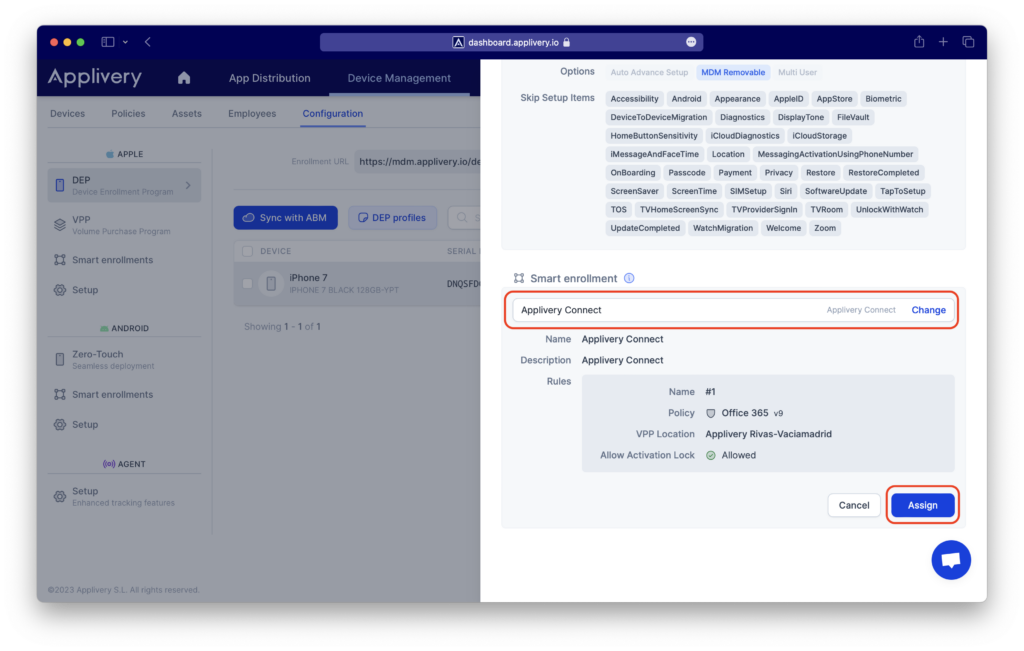This screenshot has height=651, width=1024.
Task: Toggle Multi User option
Action: pyautogui.click(x=797, y=72)
